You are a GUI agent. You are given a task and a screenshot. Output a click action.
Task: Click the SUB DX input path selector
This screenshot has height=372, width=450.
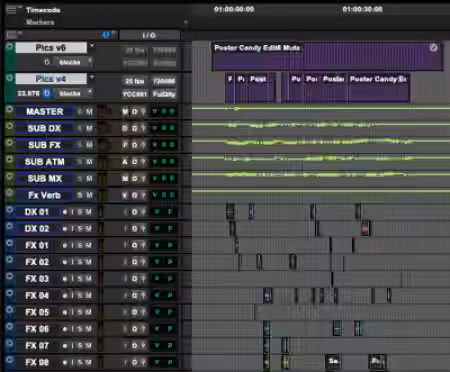click(125, 128)
